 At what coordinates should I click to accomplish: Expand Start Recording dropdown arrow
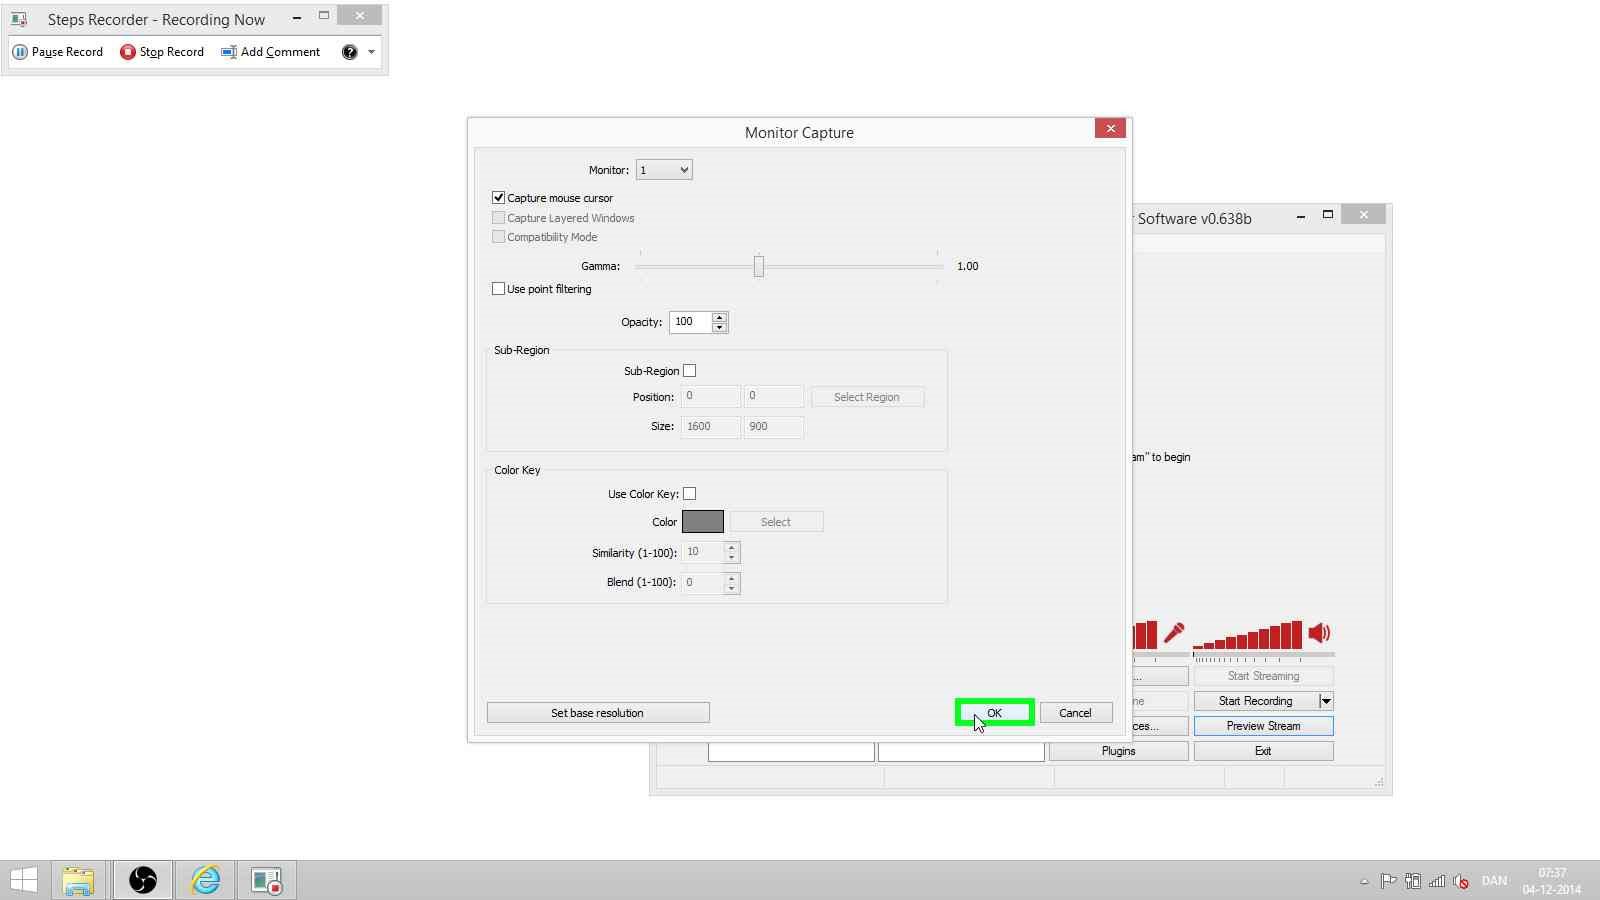point(1326,701)
